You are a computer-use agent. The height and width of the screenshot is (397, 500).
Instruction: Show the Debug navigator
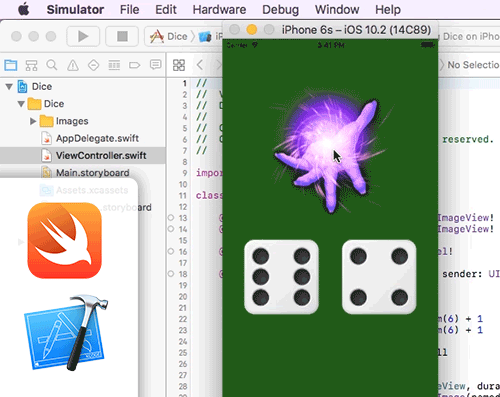[x=114, y=65]
